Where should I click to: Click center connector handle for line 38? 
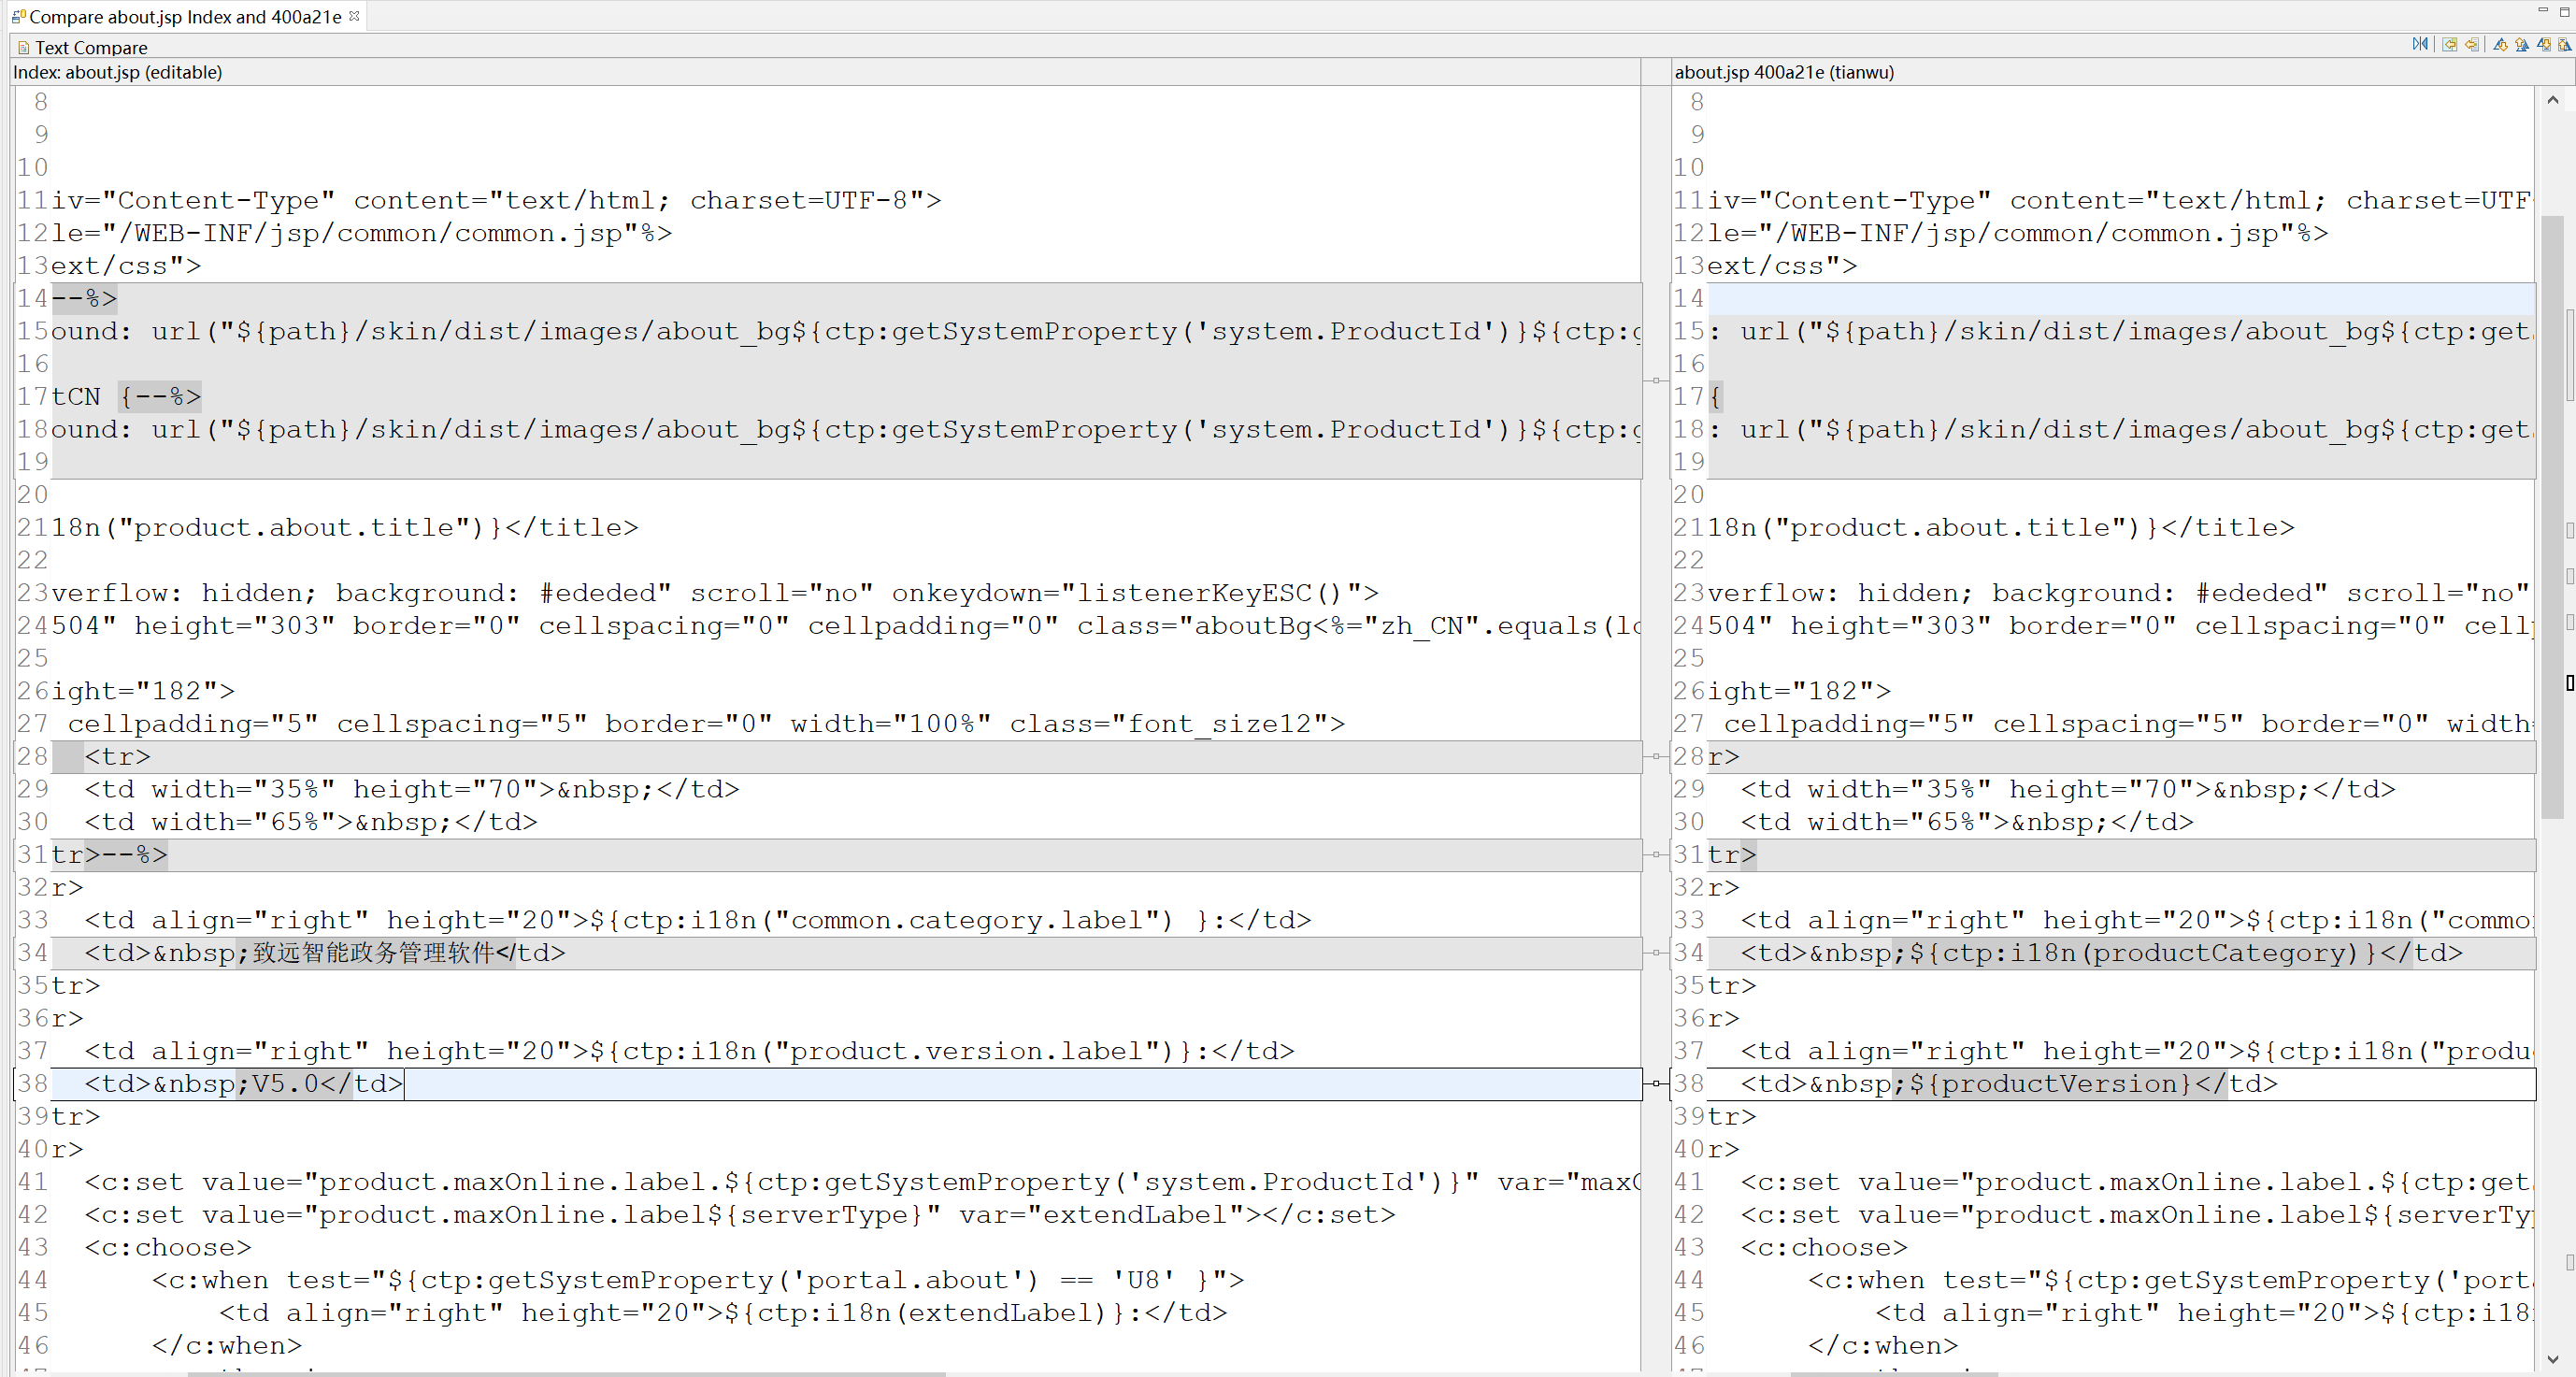point(1657,1083)
